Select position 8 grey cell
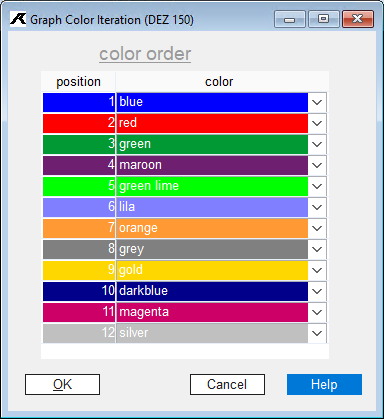The image size is (384, 419). tap(79, 249)
